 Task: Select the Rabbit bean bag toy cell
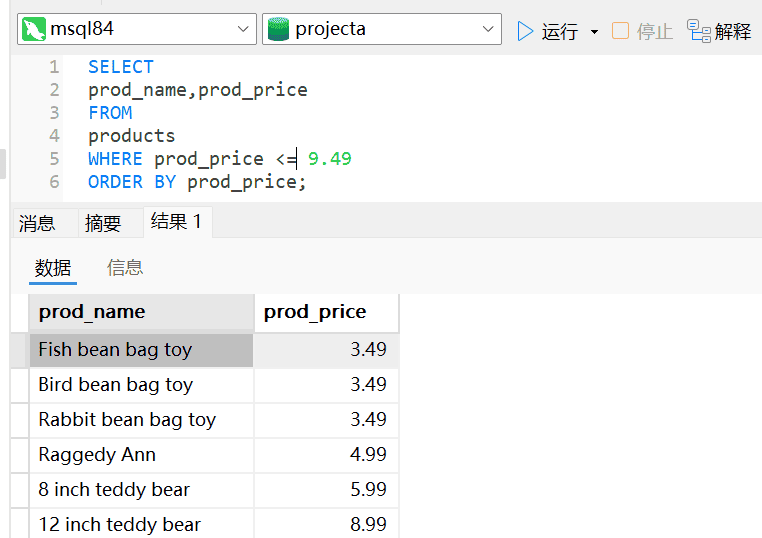click(x=141, y=420)
